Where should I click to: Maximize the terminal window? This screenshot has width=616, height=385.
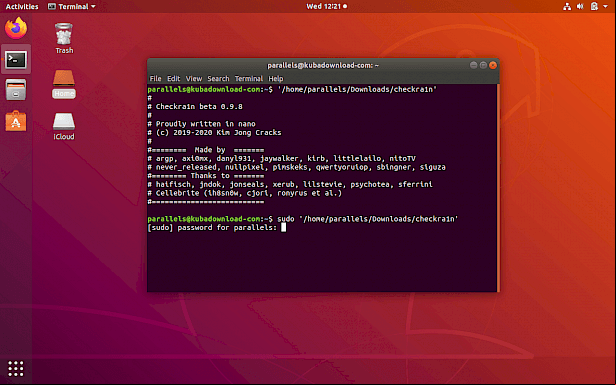[483, 65]
